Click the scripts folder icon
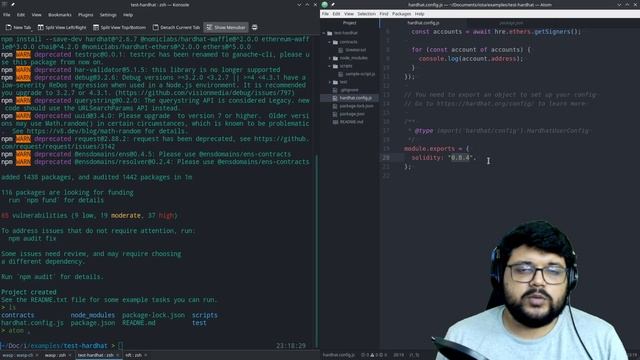 coord(335,66)
